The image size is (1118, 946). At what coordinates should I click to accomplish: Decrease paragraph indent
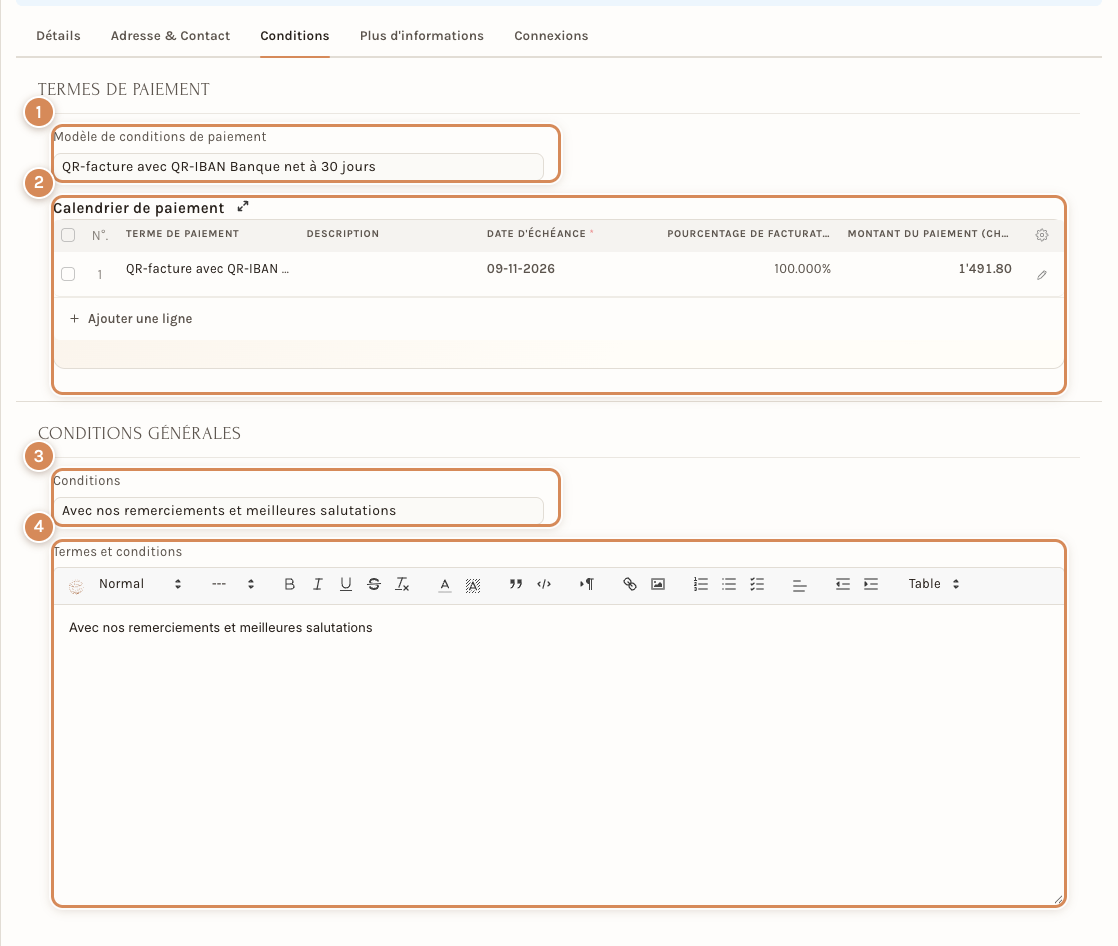coord(843,584)
